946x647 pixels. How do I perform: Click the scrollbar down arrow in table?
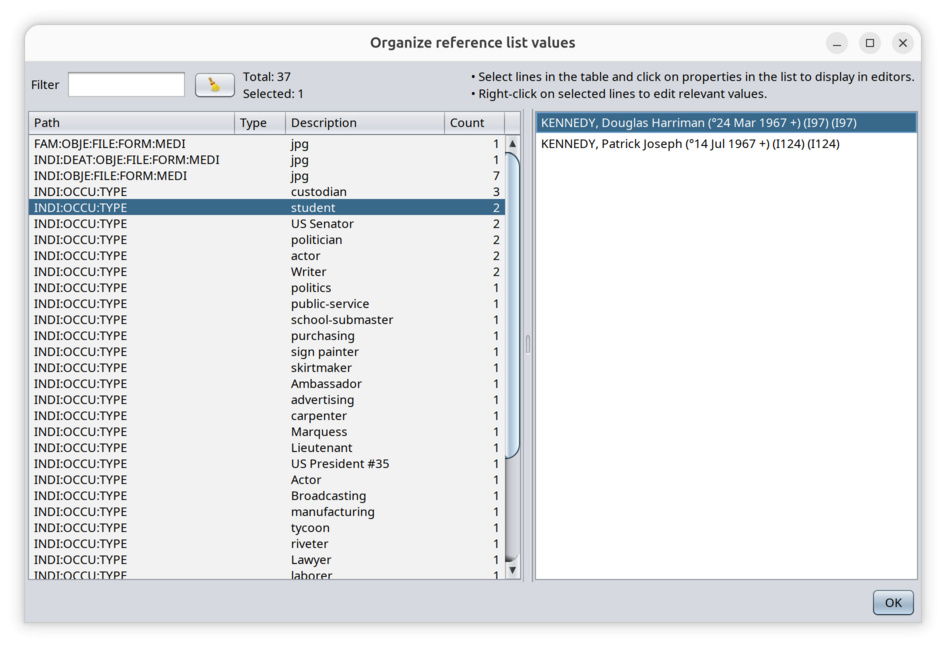point(512,570)
